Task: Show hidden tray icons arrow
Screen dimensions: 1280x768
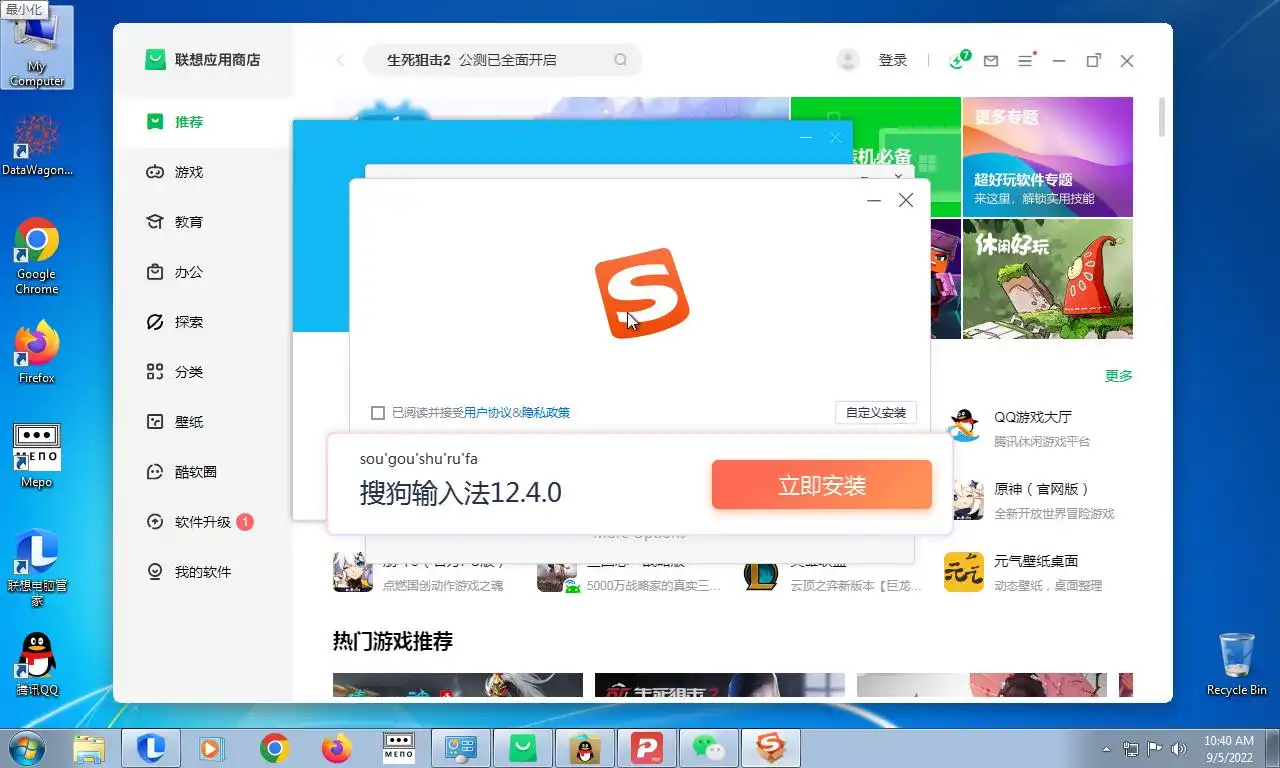Action: point(1106,748)
